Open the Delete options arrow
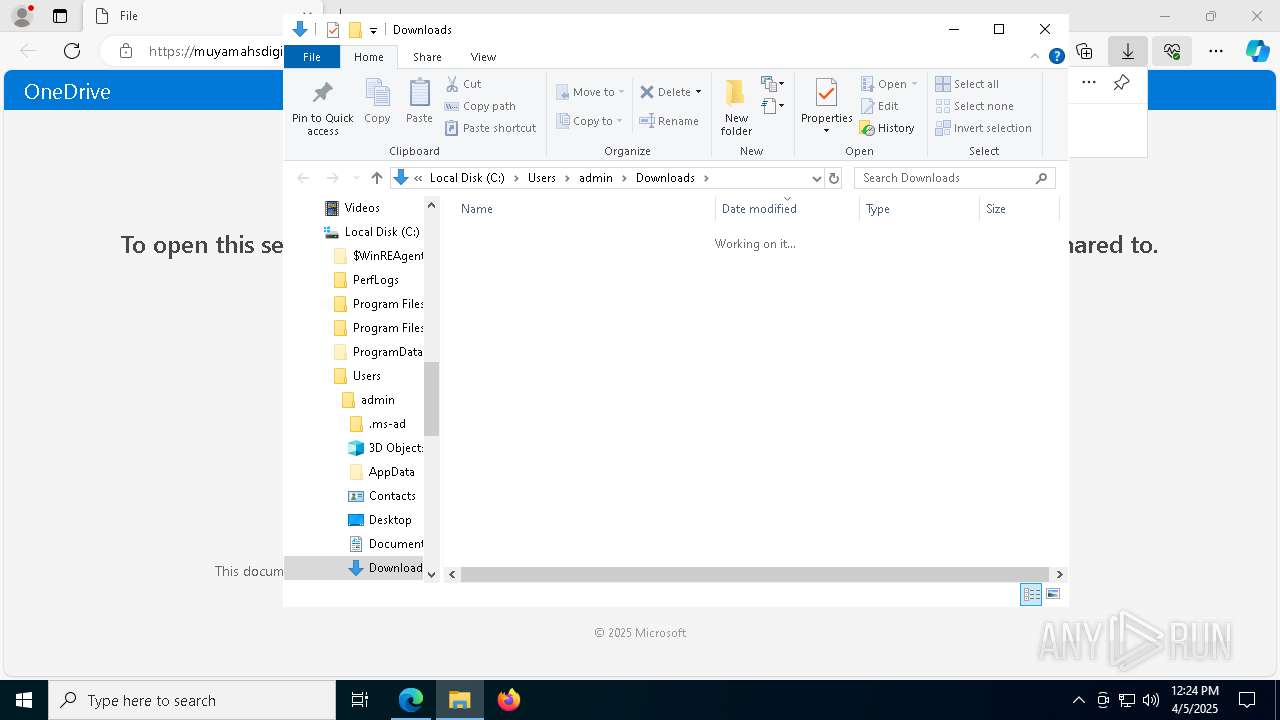Screen dimensions: 1280x720 (x=698, y=92)
